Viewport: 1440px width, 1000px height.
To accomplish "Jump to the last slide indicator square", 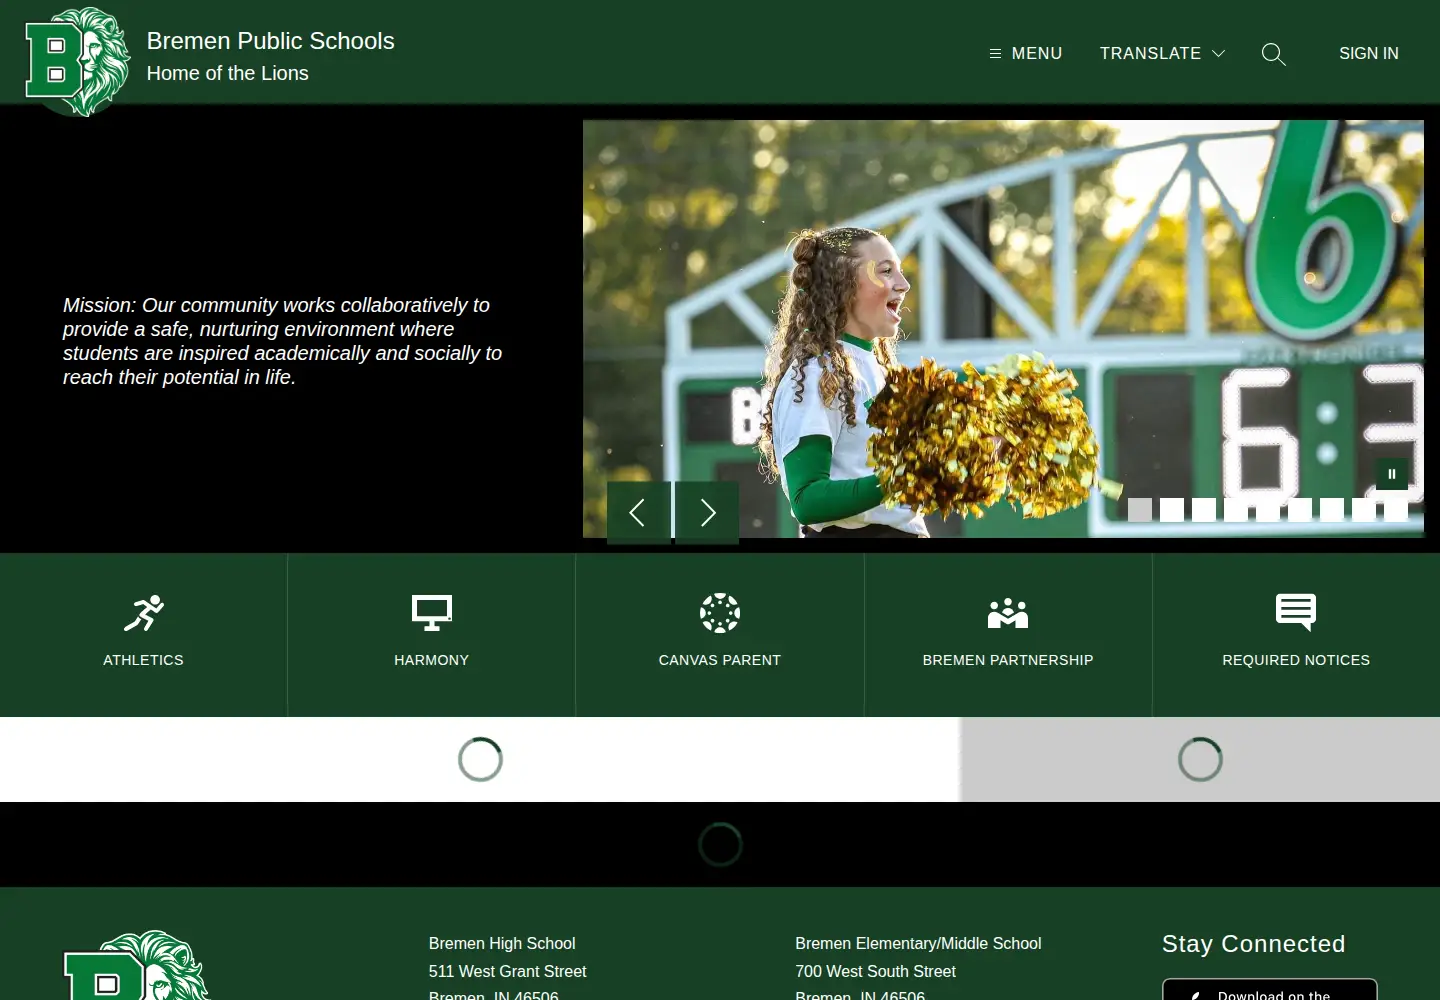I will point(1396,510).
